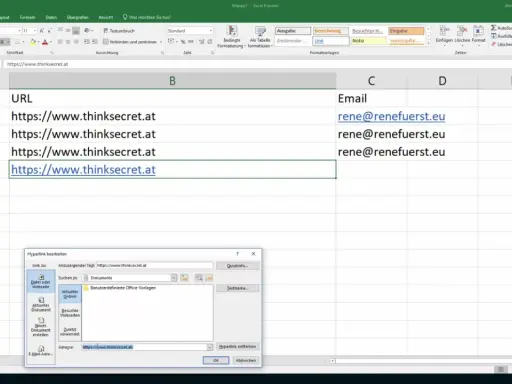Click the up-one-folder icon in dialog

(184, 278)
